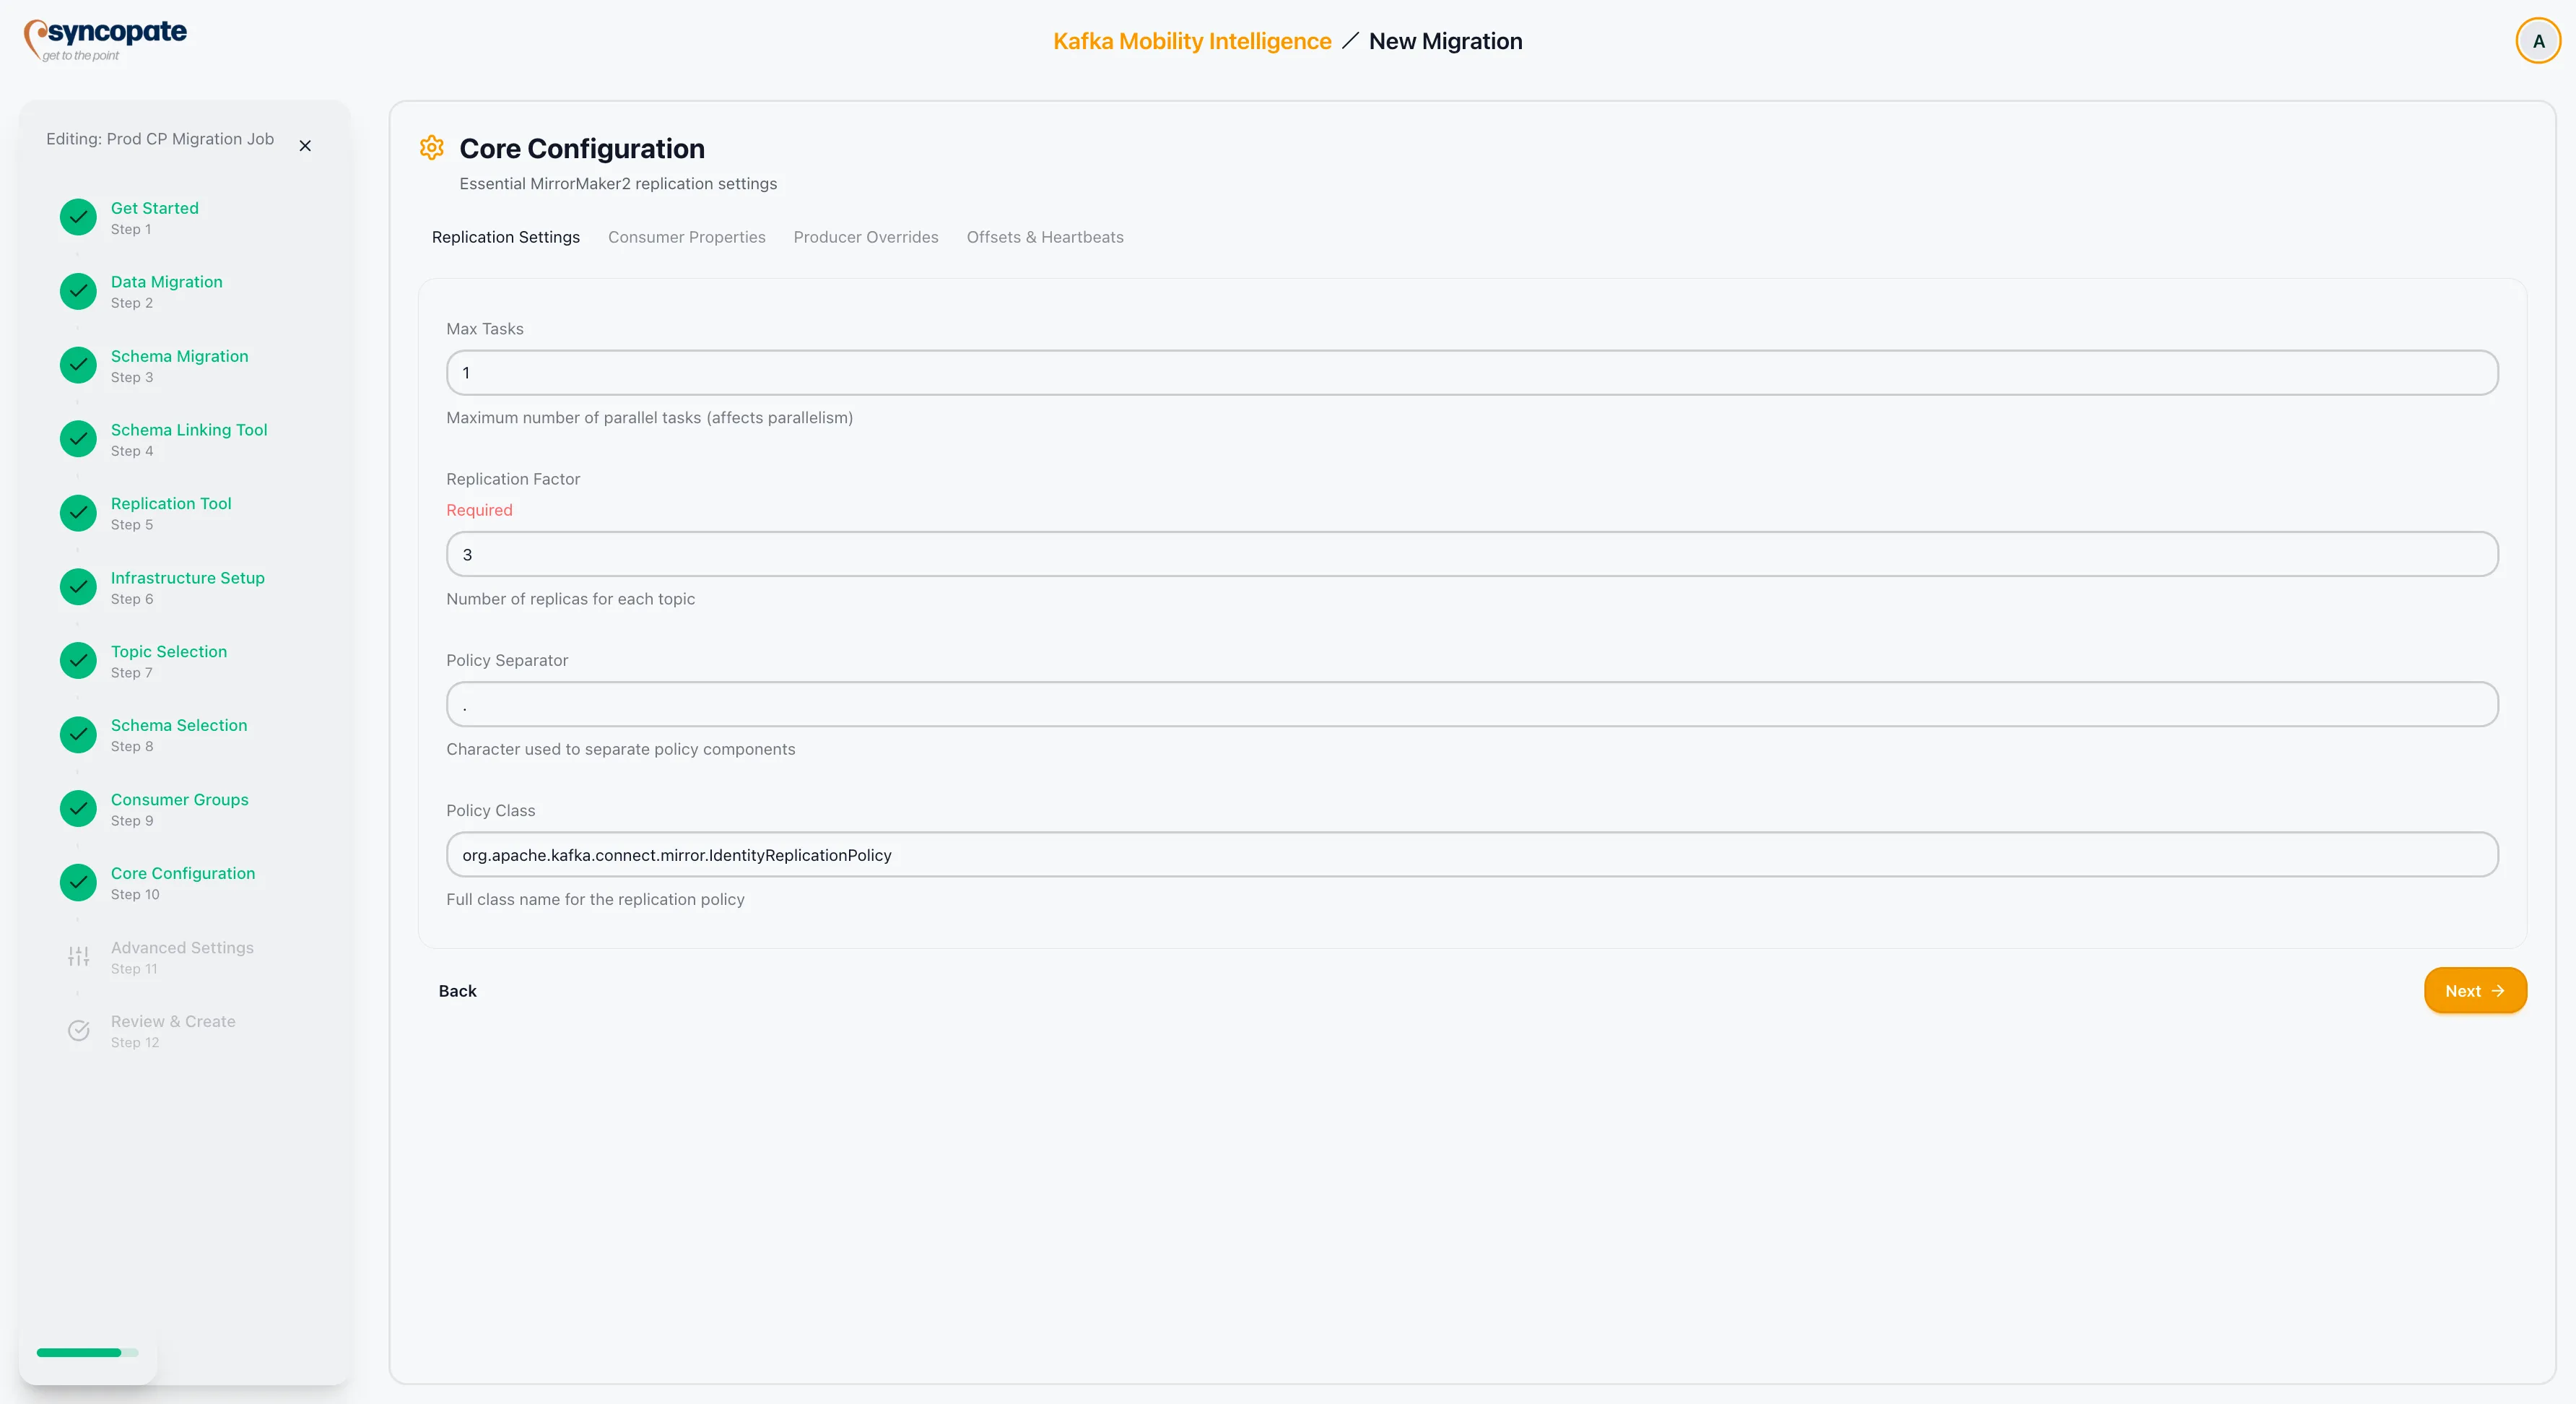This screenshot has width=2576, height=1404.
Task: Click the Review & Create step icon
Action: tap(77, 1030)
